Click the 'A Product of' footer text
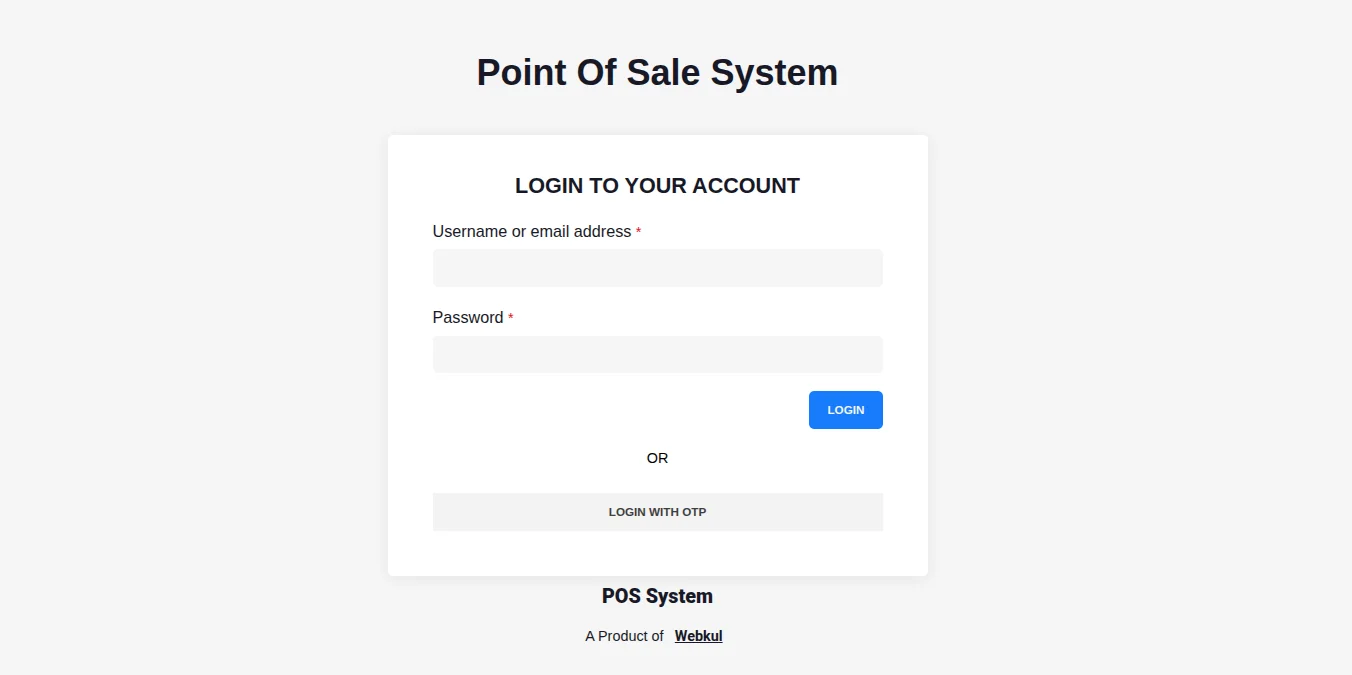The width and height of the screenshot is (1352, 675). (x=623, y=636)
